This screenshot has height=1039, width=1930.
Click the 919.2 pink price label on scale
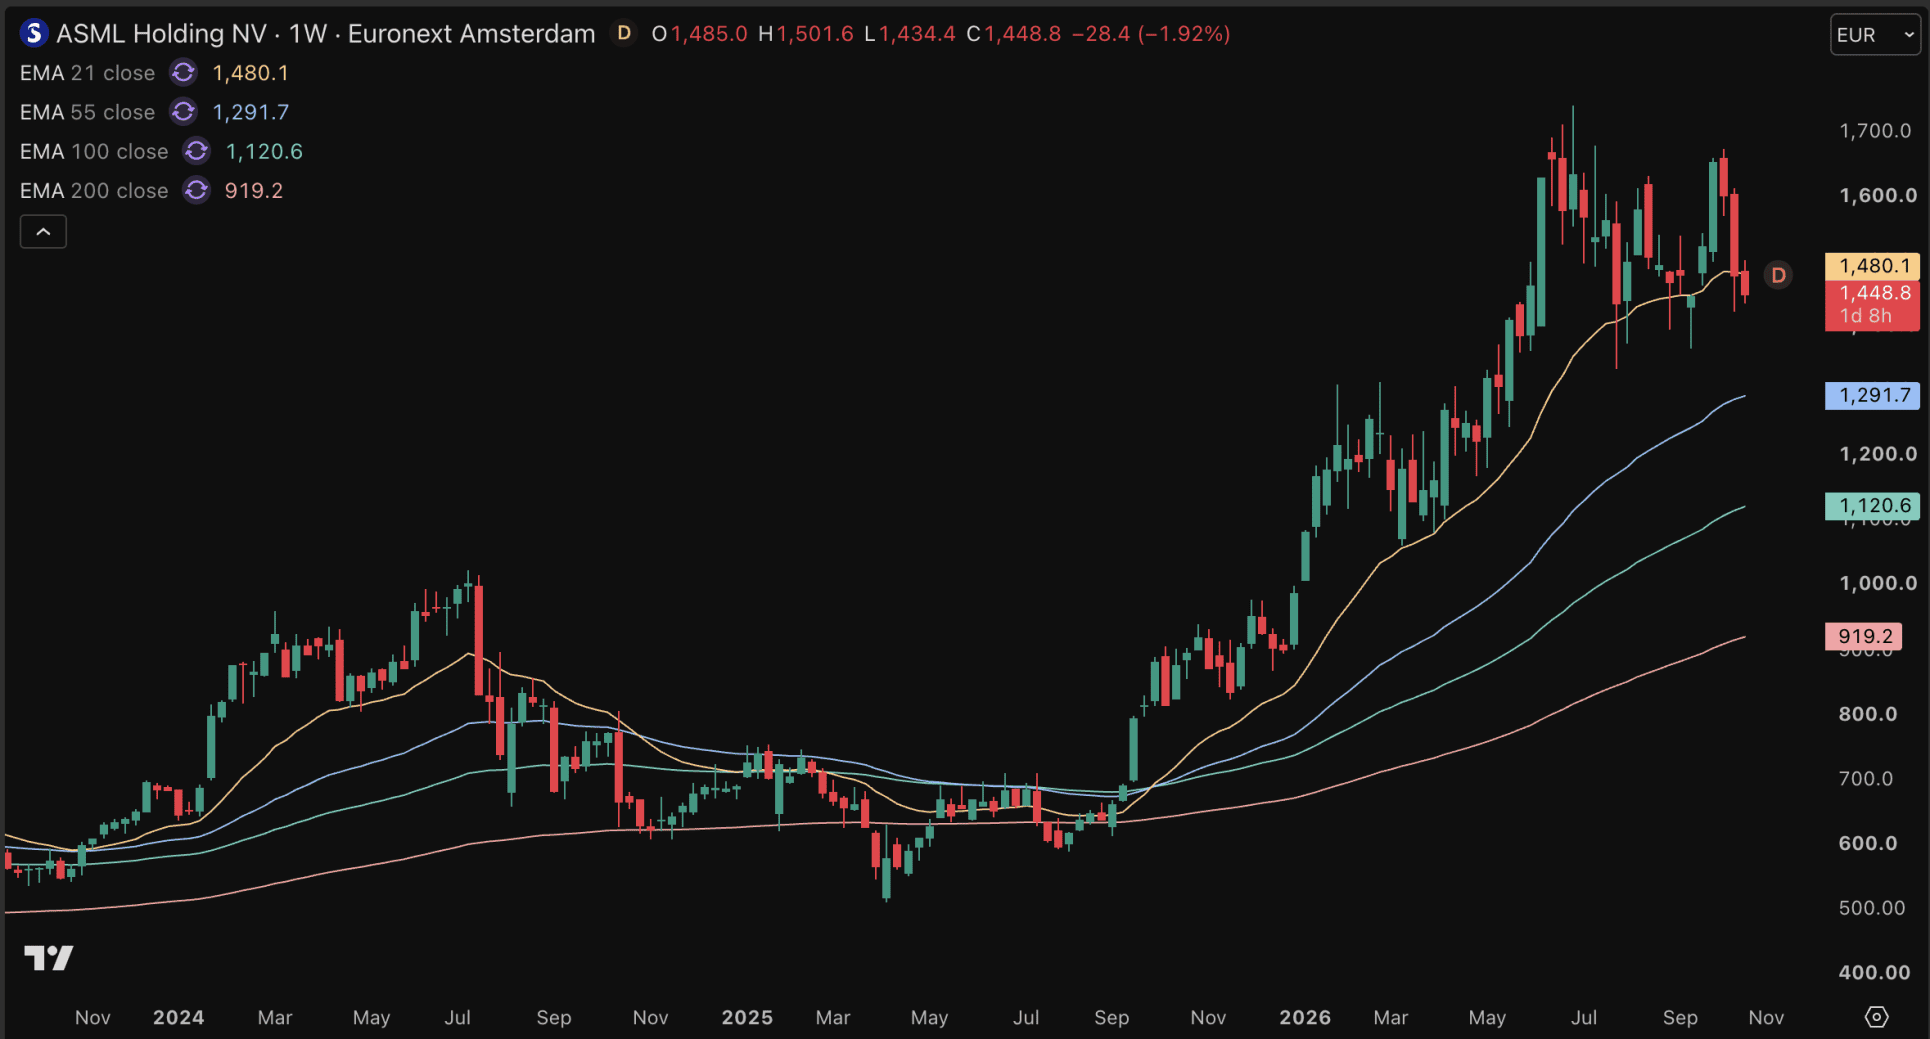[x=1864, y=636]
